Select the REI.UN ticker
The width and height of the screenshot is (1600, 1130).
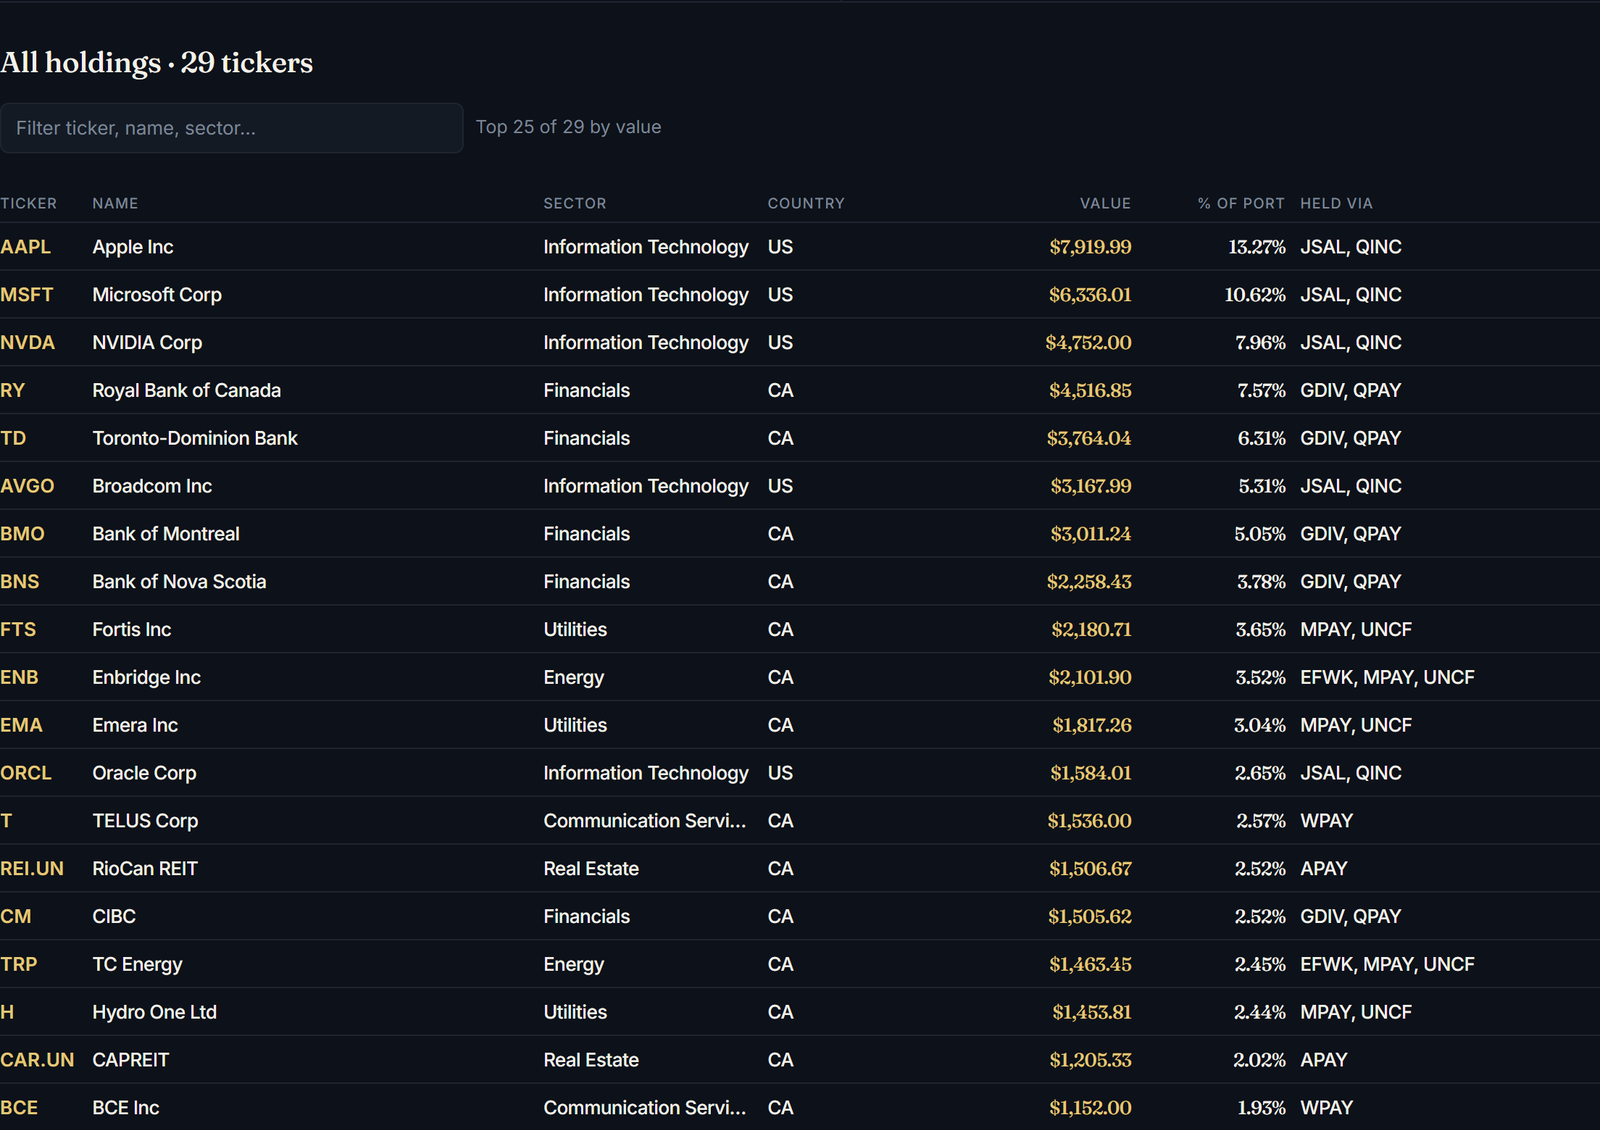32,869
